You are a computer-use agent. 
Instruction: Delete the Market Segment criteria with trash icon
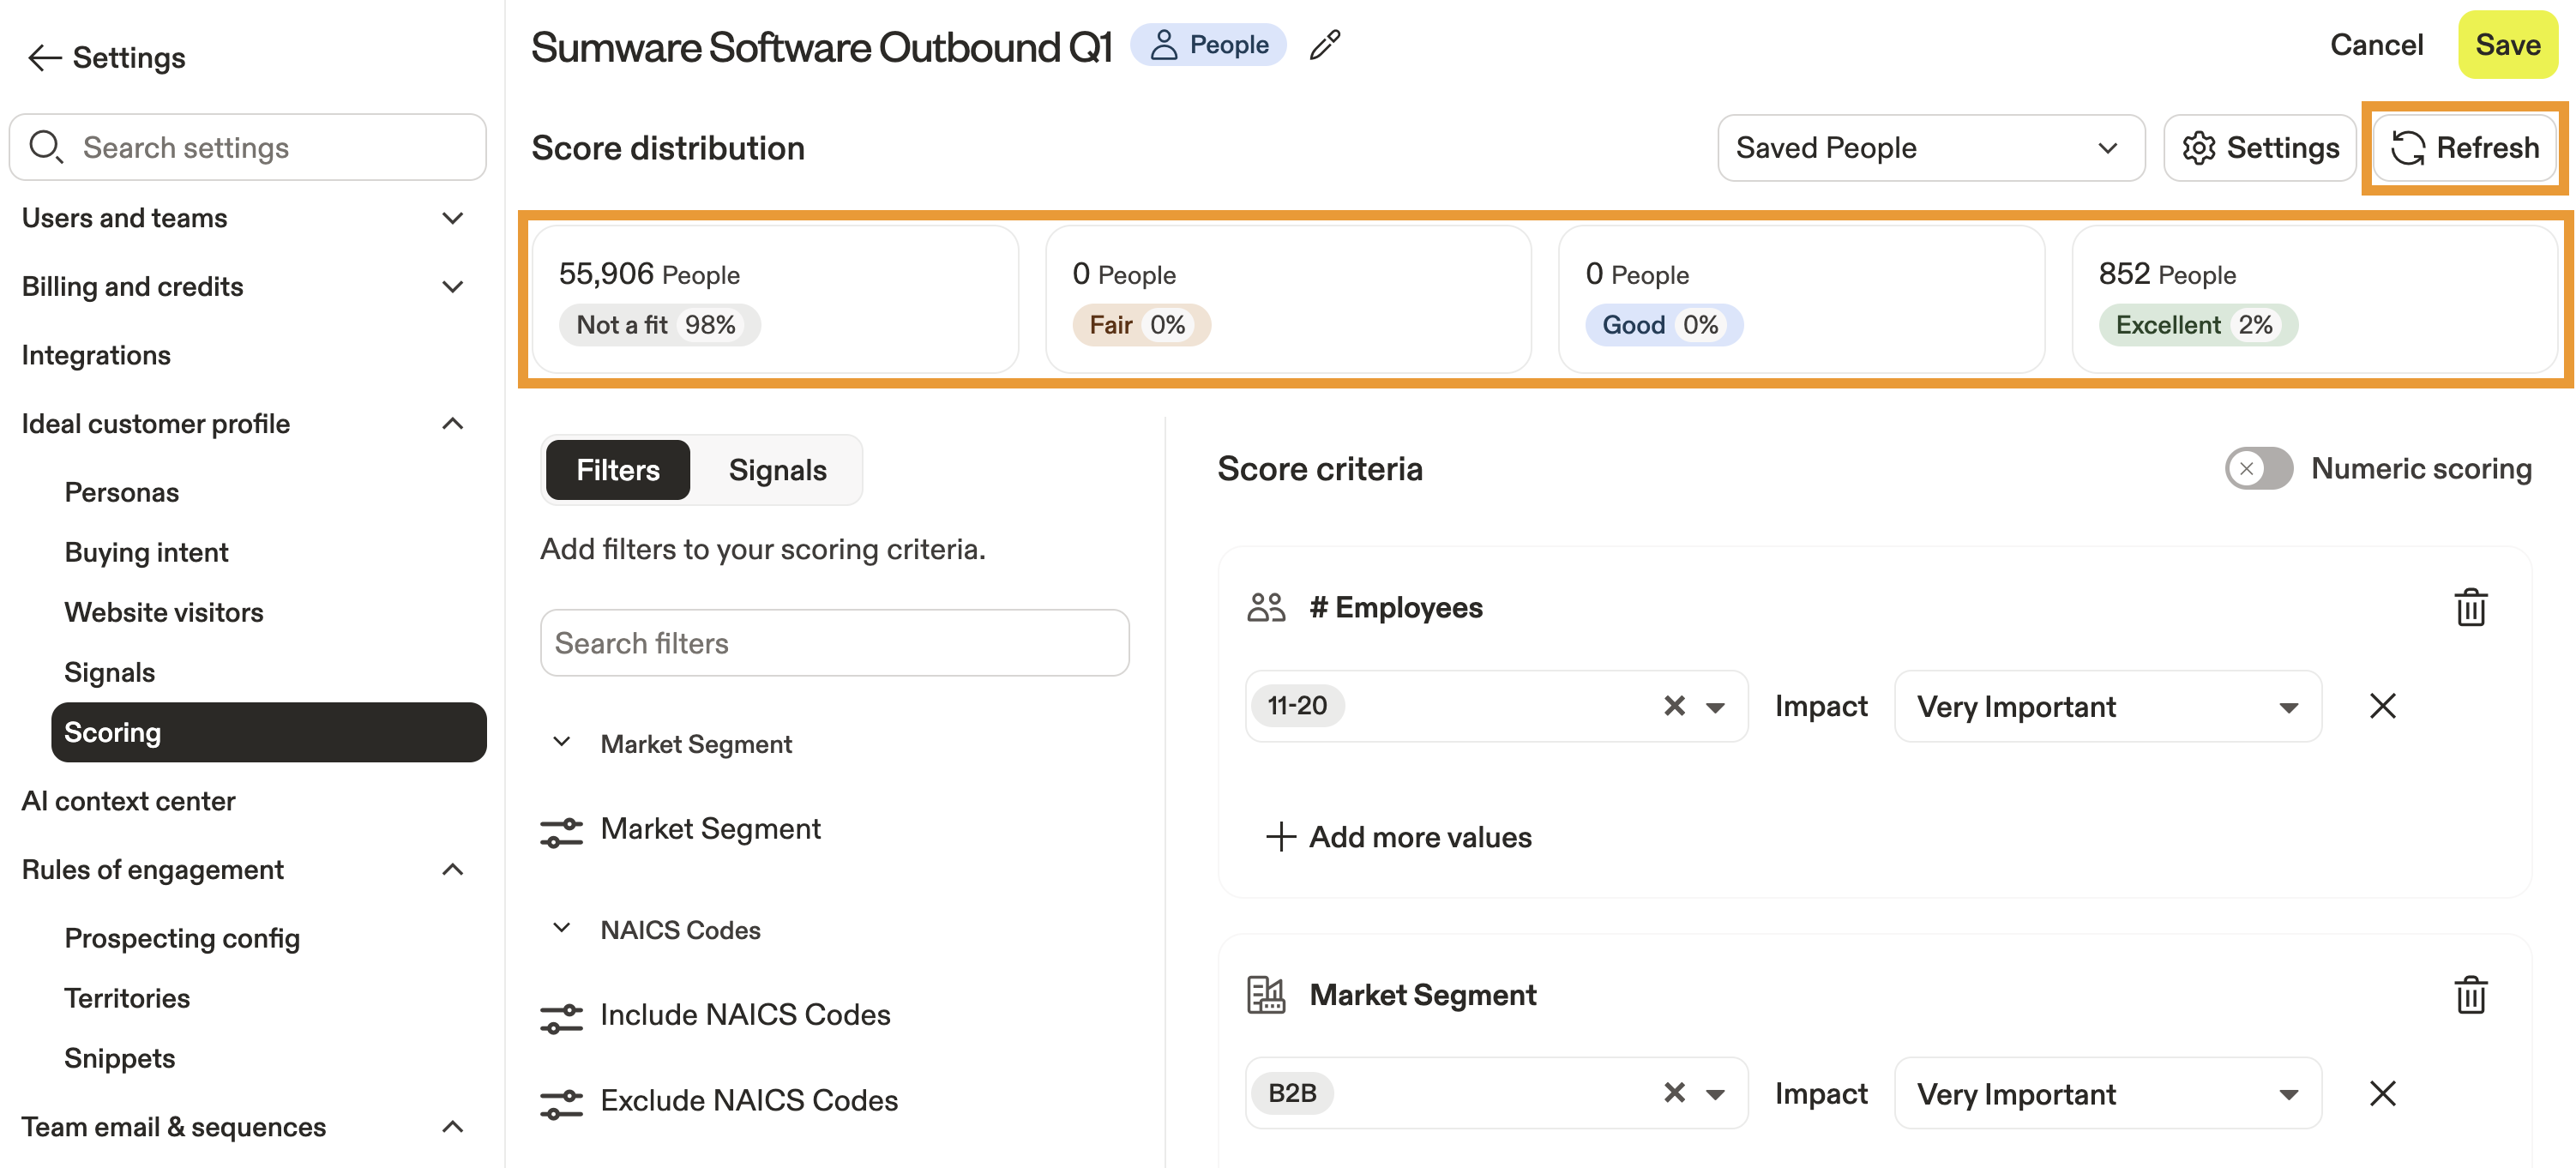pyautogui.click(x=2470, y=995)
